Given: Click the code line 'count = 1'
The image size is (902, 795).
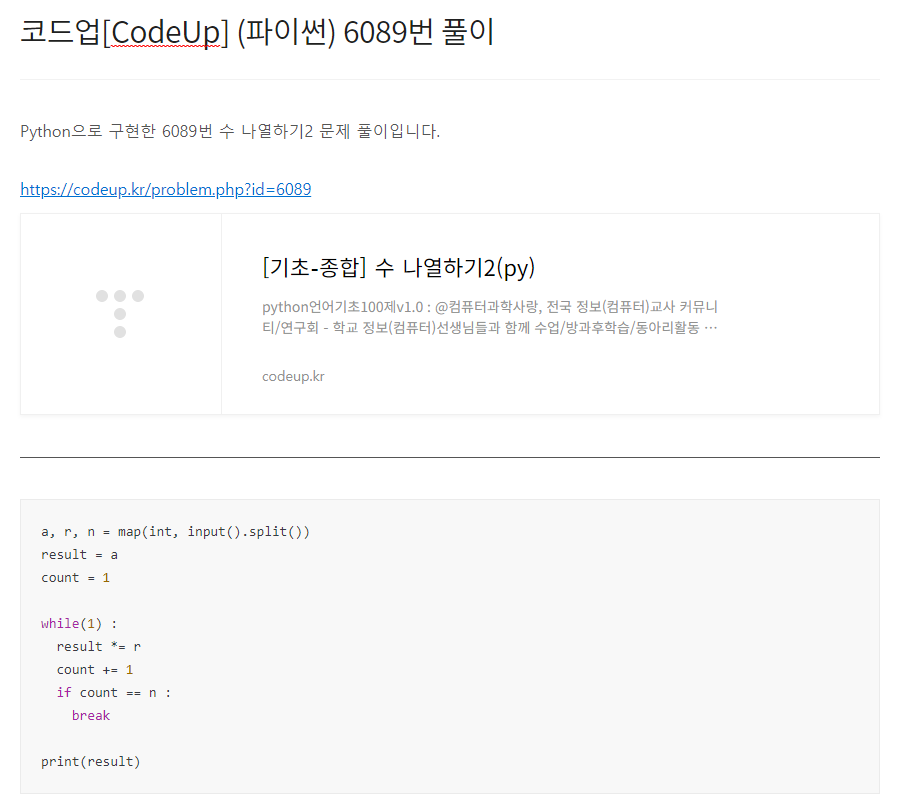Looking at the screenshot, I should click(x=75, y=578).
